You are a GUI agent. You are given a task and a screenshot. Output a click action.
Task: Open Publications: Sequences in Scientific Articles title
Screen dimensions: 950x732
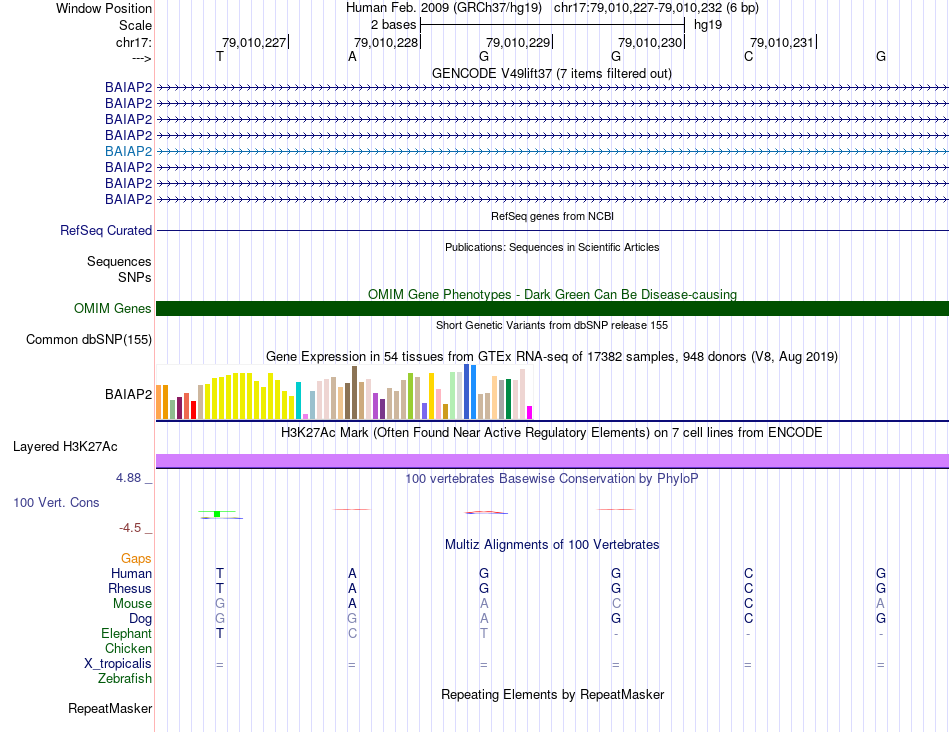pos(552,247)
